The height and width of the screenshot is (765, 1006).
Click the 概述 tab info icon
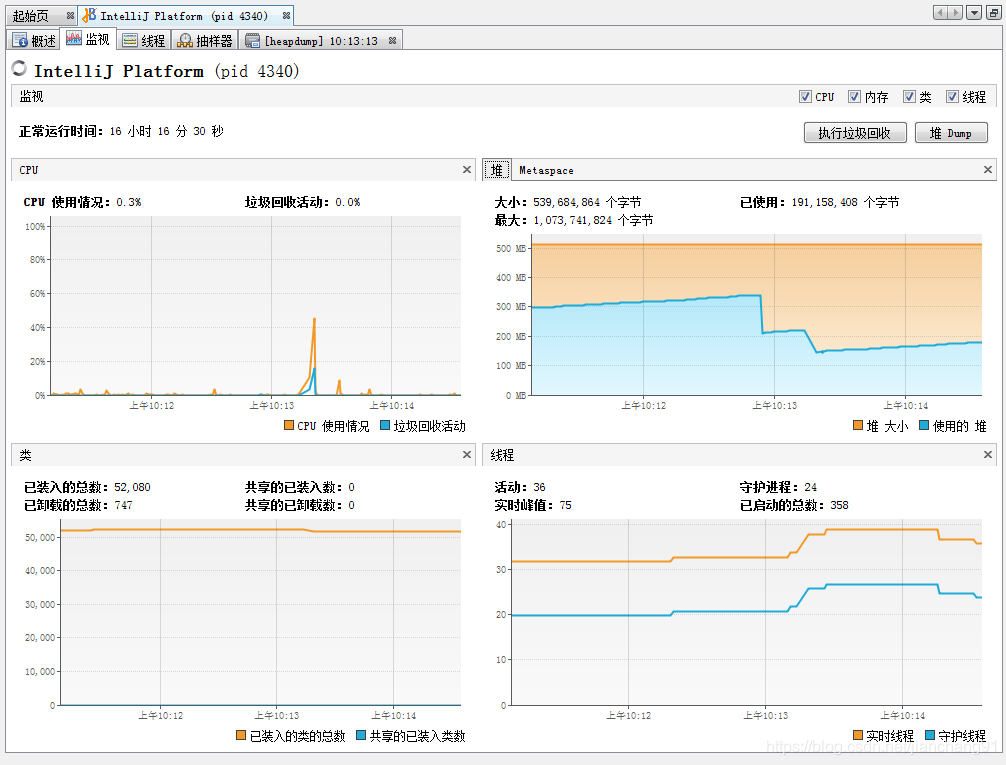pos(20,40)
